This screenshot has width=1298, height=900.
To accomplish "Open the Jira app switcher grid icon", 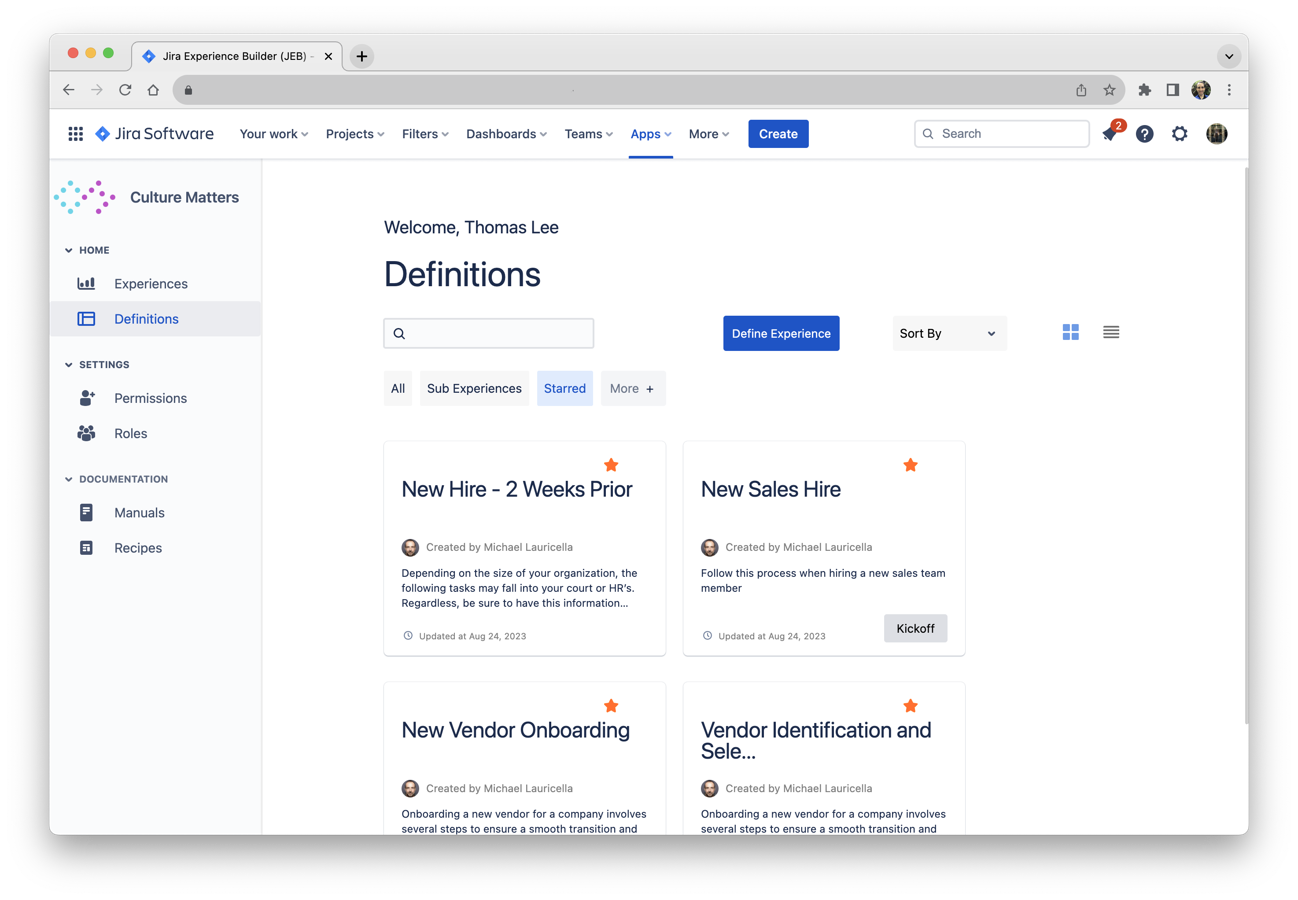I will 75,134.
